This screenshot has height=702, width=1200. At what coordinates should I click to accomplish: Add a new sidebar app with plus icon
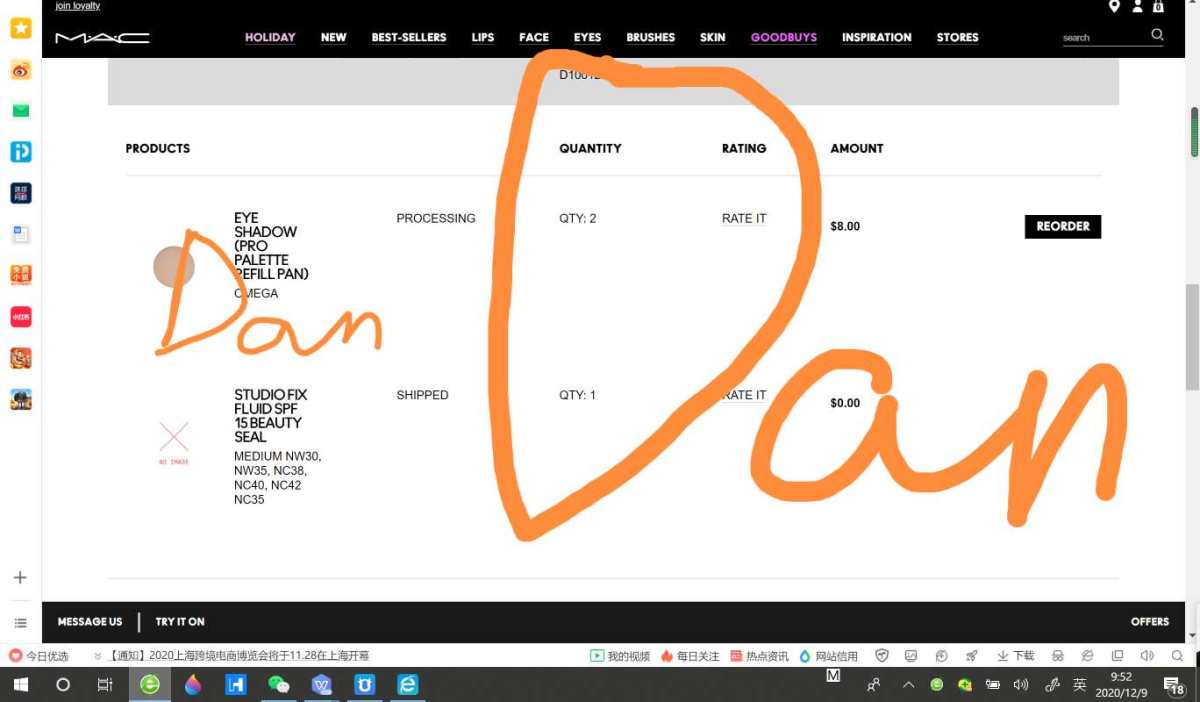20,578
